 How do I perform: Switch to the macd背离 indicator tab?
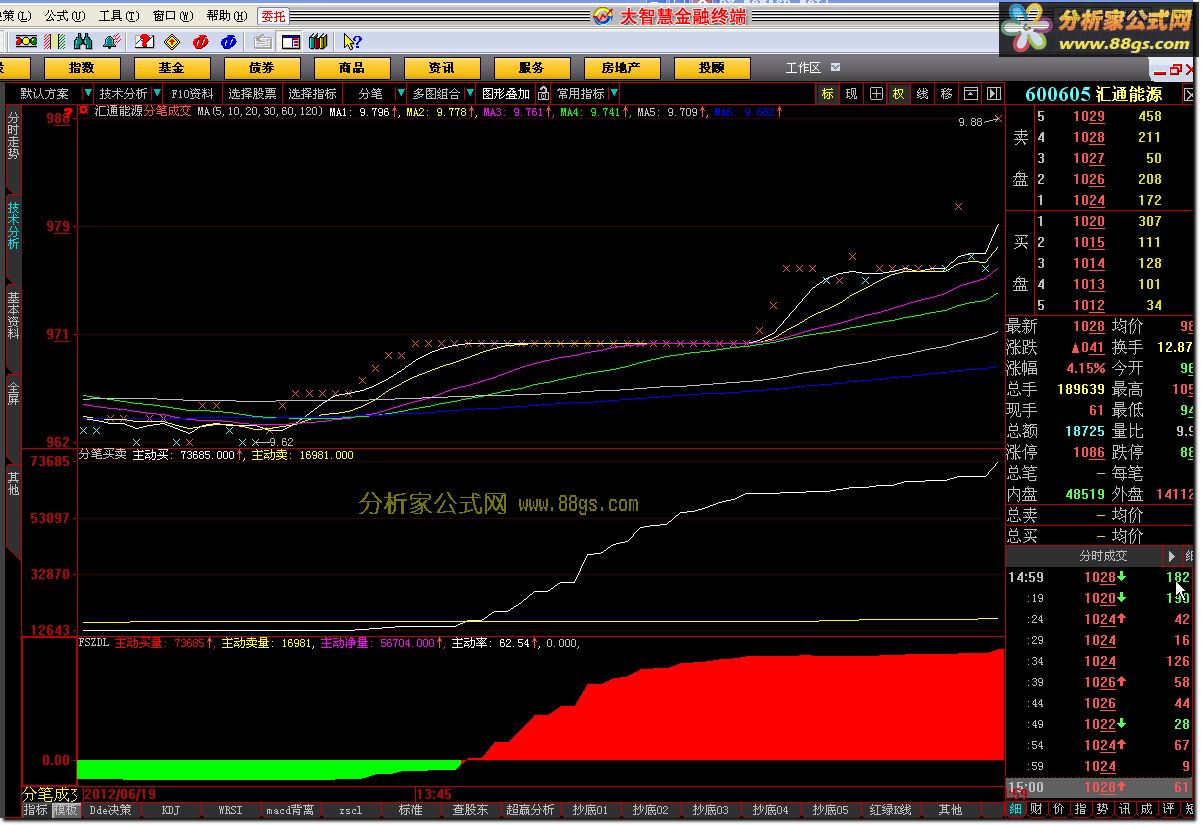(290, 810)
